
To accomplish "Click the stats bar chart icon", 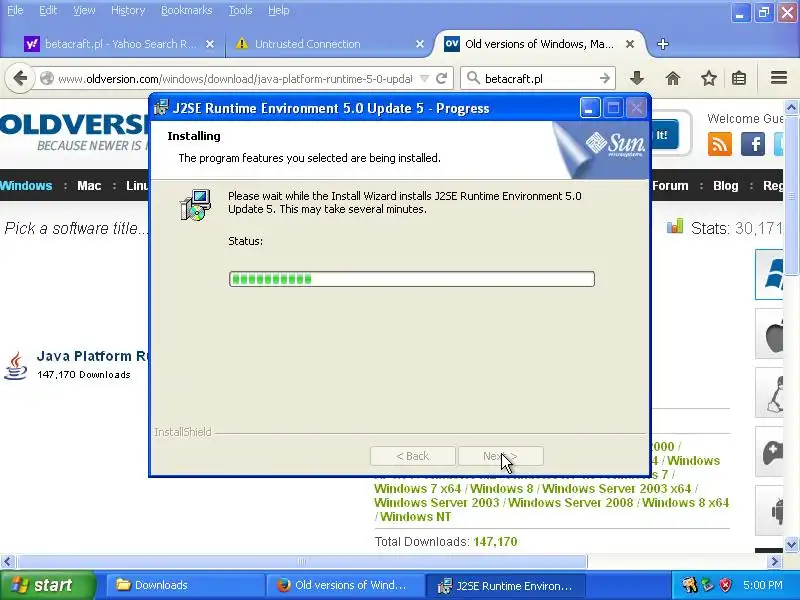I will [x=674, y=227].
